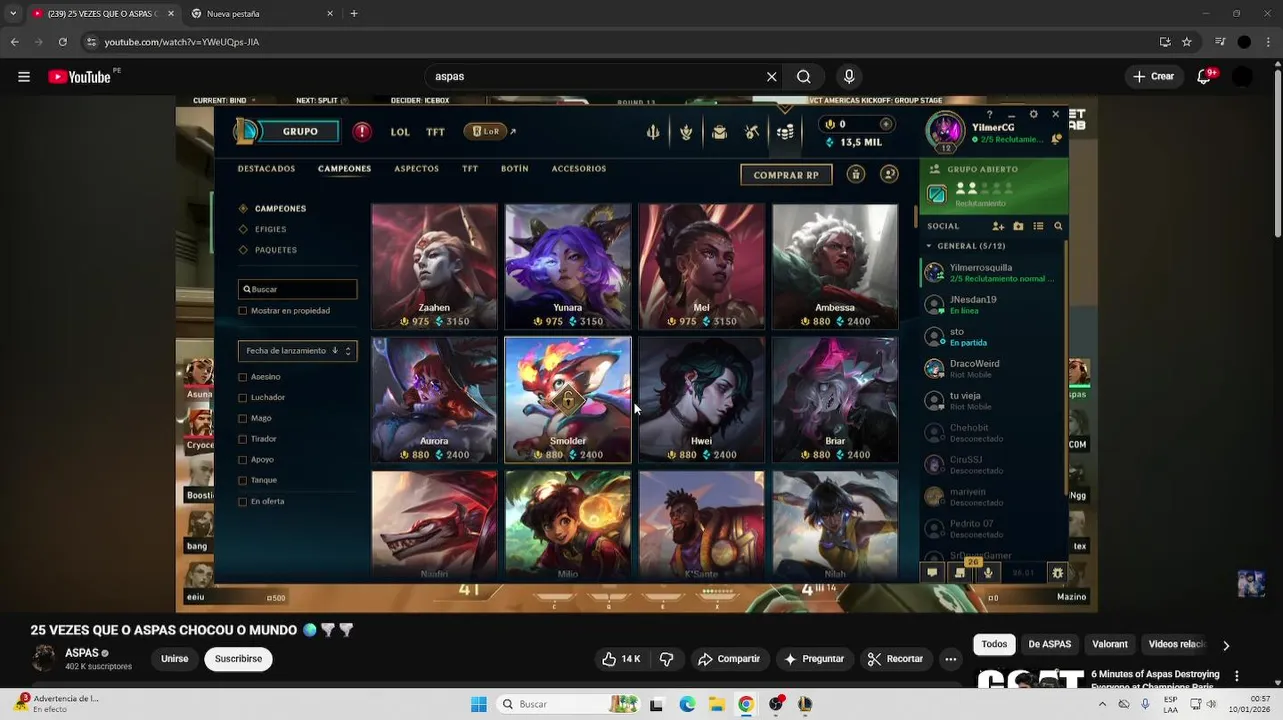Click the Suscribirse button
The width and height of the screenshot is (1283, 720).
tap(238, 659)
